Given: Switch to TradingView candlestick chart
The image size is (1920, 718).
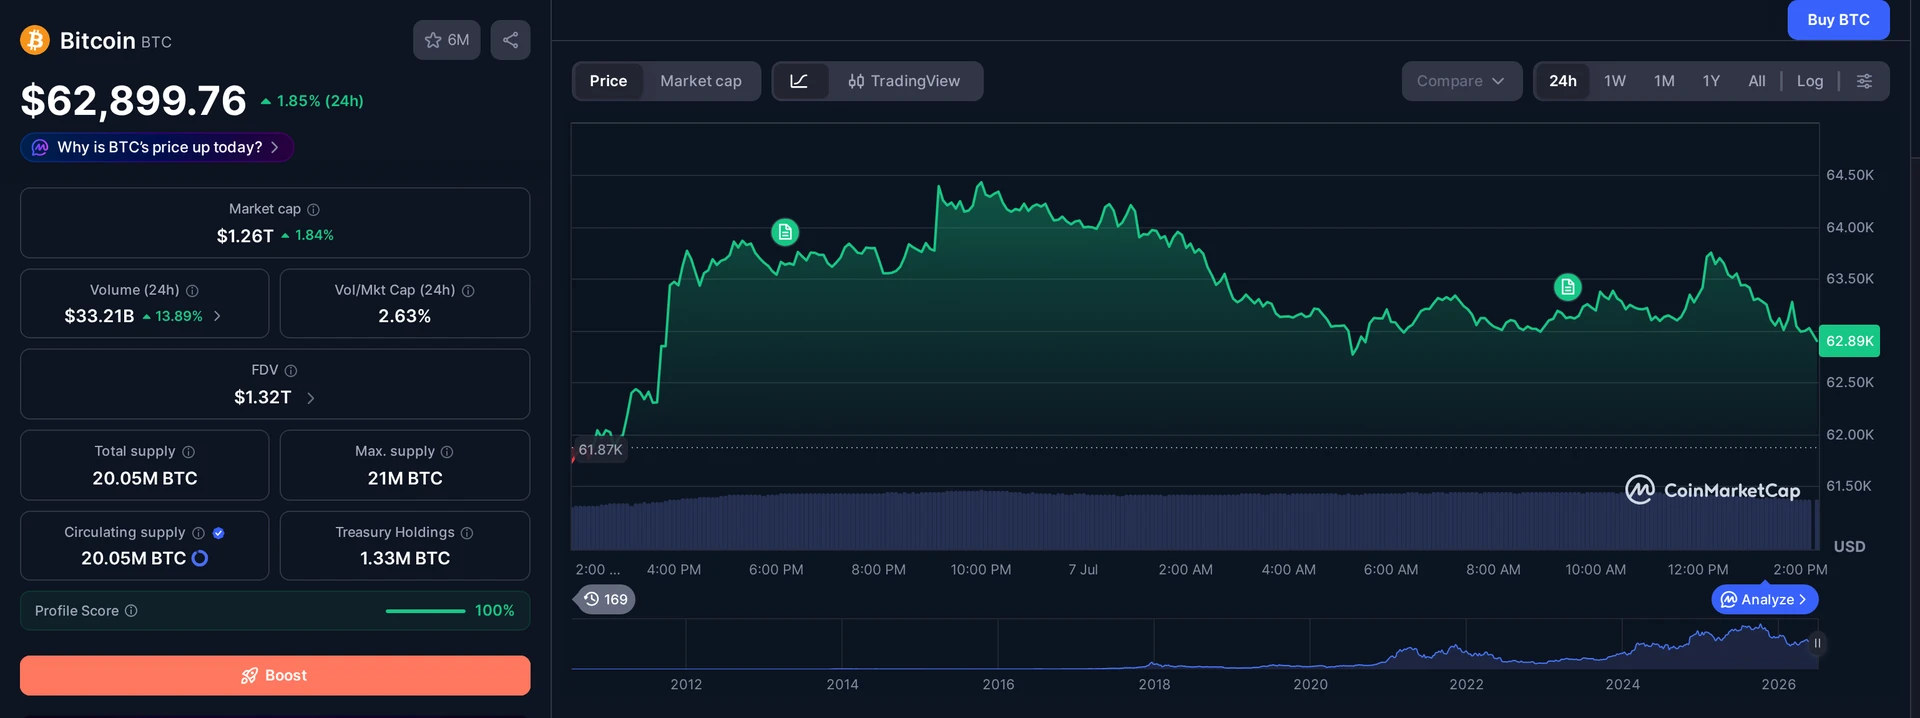Looking at the screenshot, I should pos(904,81).
